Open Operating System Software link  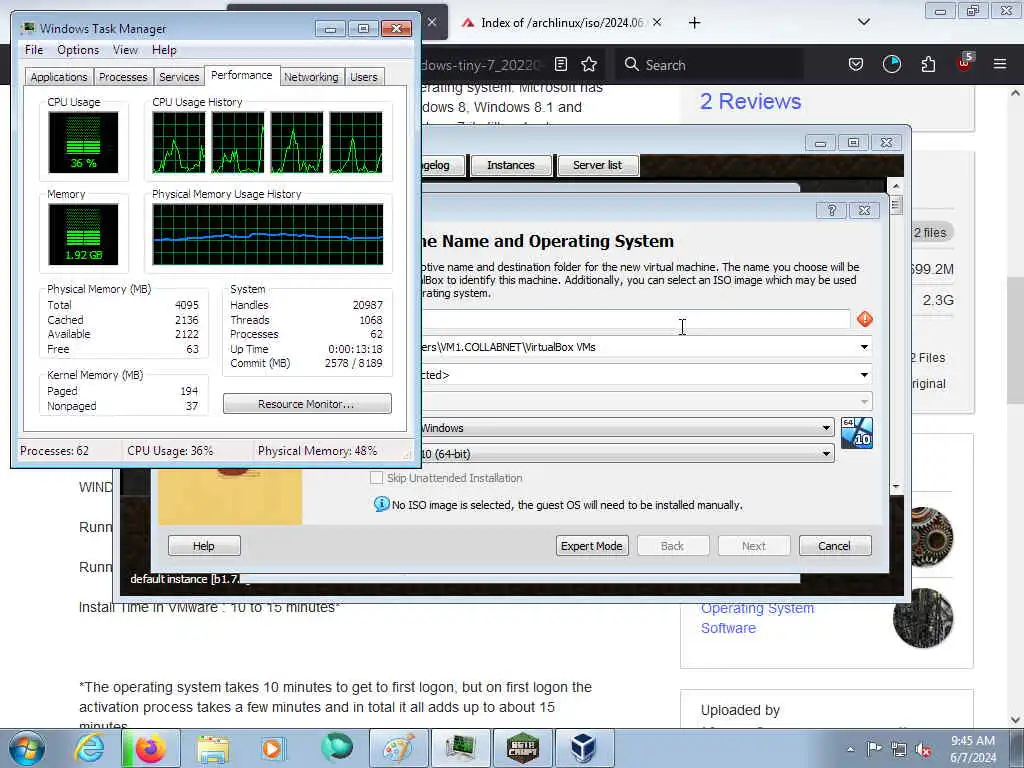point(758,618)
